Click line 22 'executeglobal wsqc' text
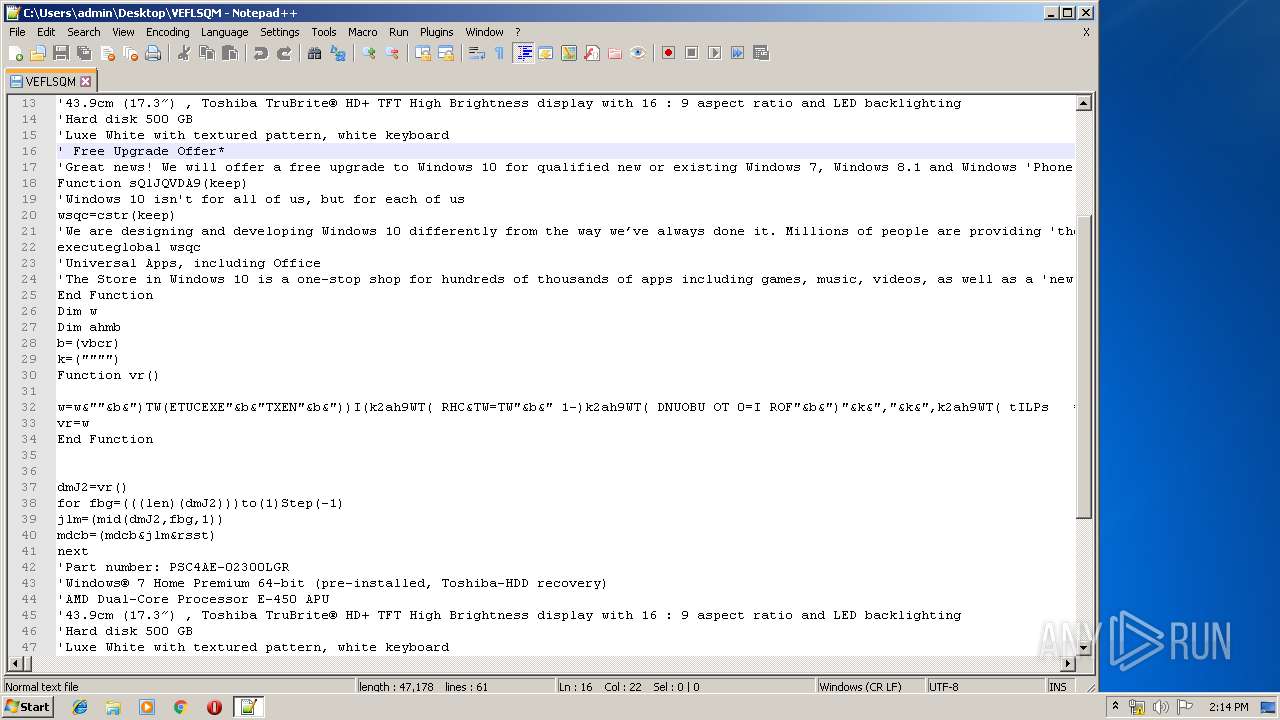Screen dimensions: 1280x720 (129, 247)
